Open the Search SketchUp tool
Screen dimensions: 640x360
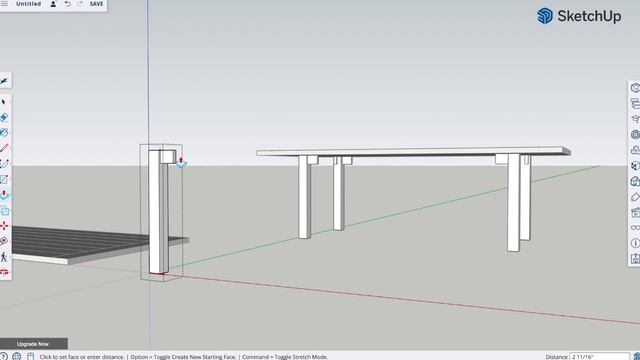[x=4, y=81]
